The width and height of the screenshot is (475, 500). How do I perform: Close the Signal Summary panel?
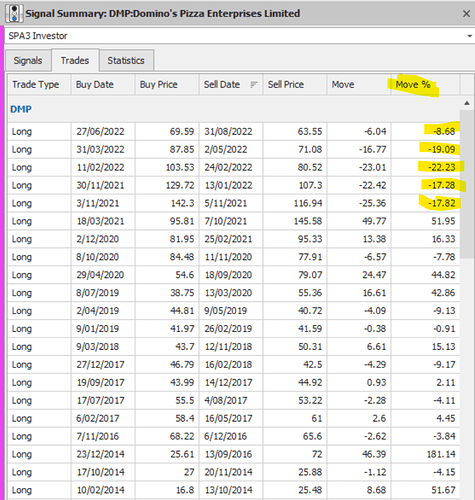tap(466, 14)
